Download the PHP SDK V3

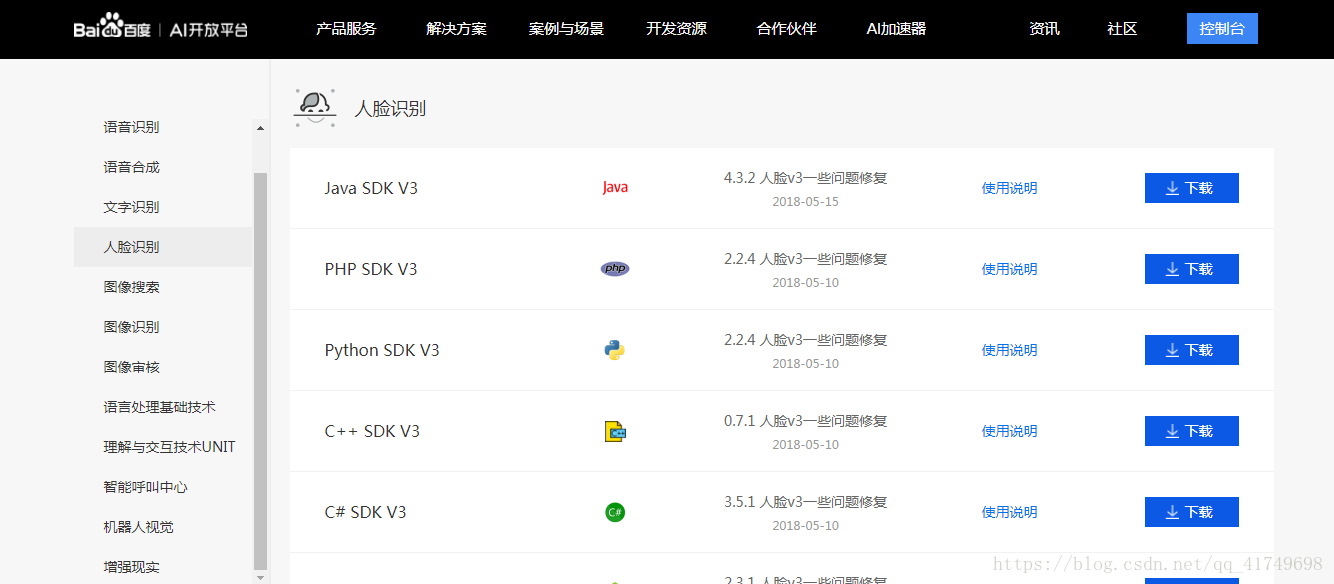pos(1191,269)
